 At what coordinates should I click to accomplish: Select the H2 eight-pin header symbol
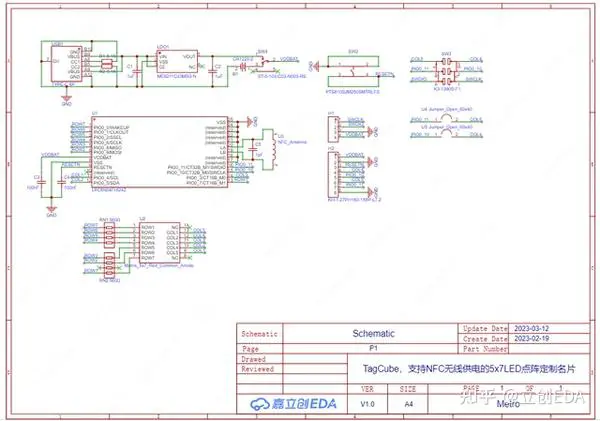click(x=333, y=175)
